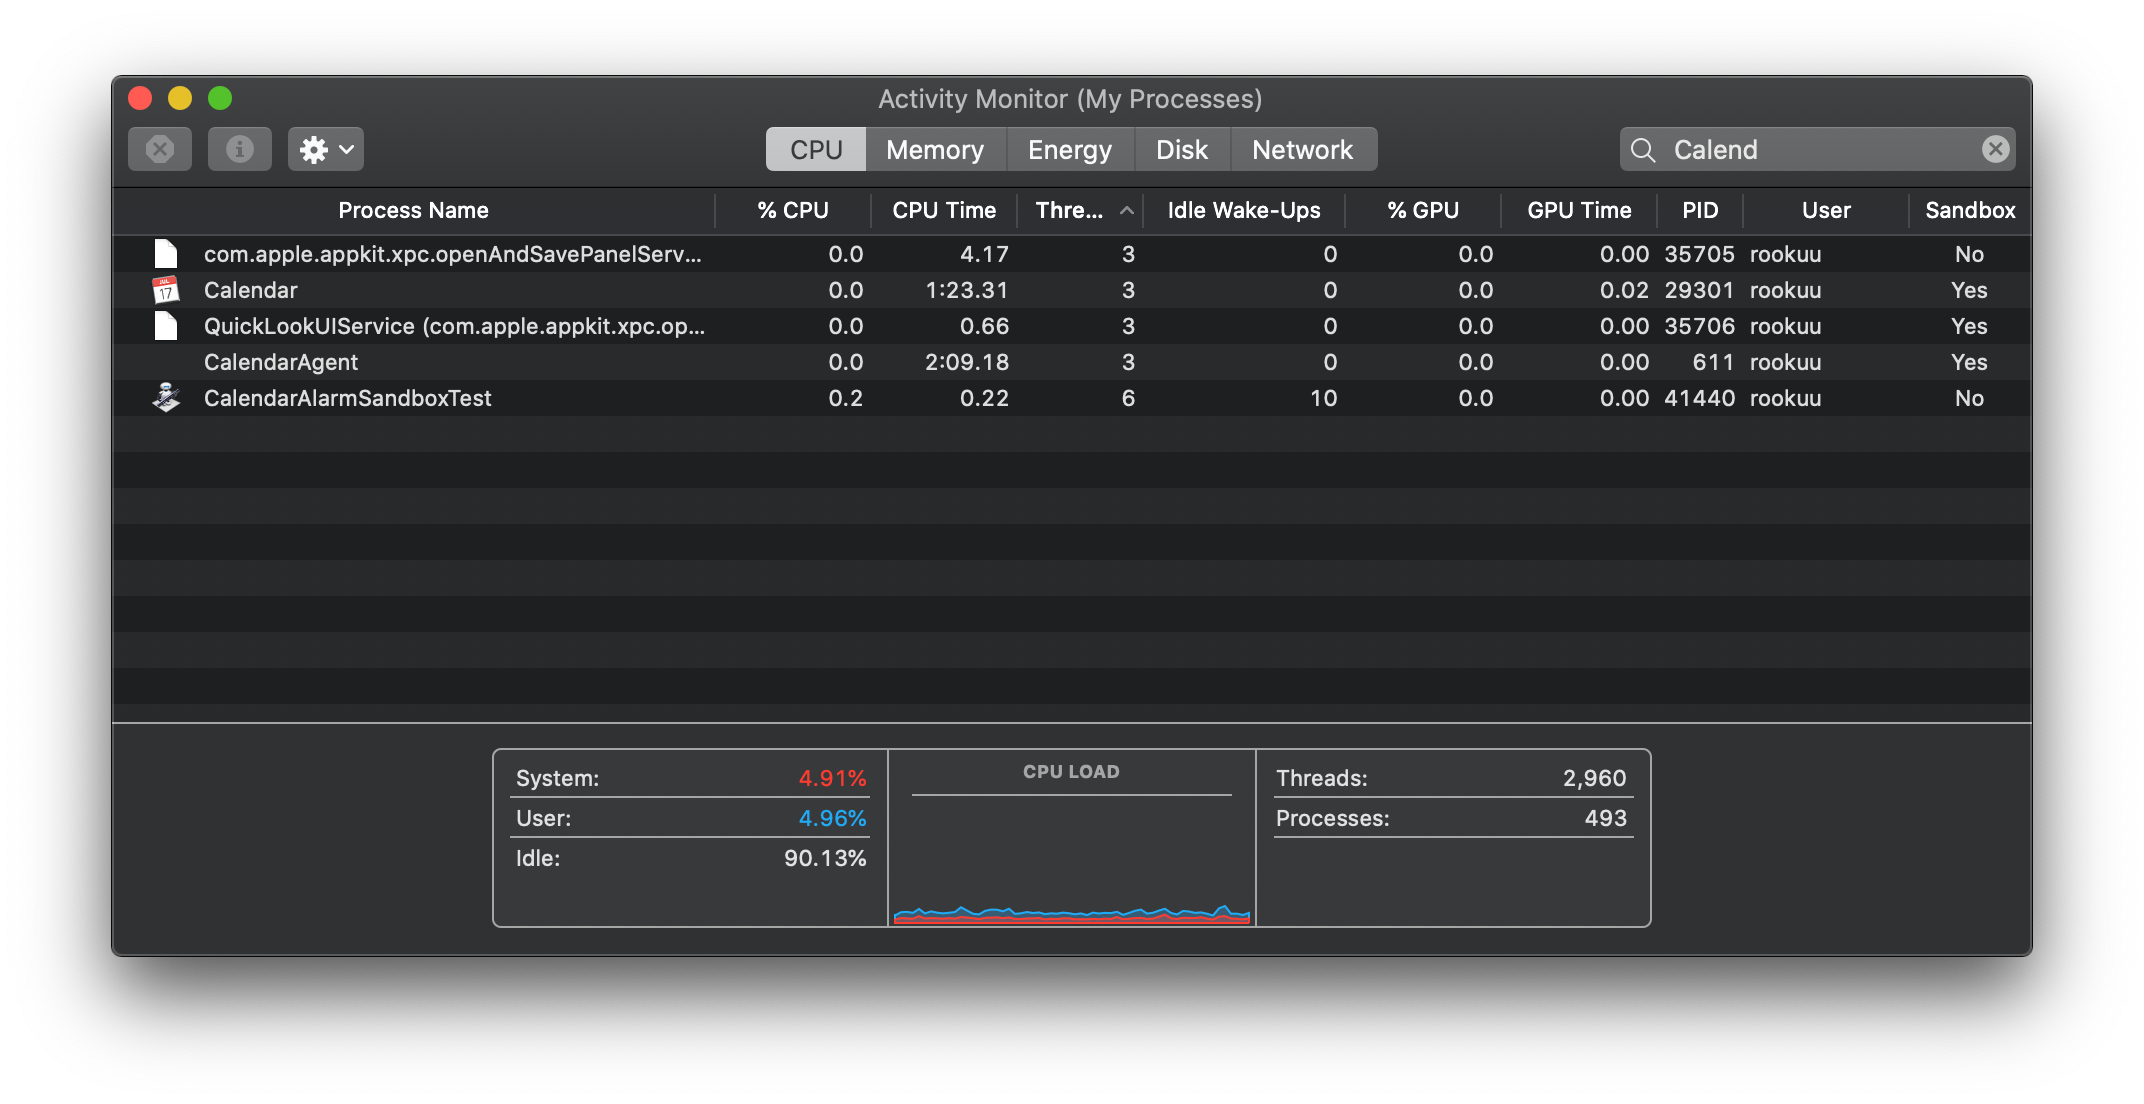
Task: Select the com.apple.appkit.xpc.openAndSavePanelServ... process name
Action: (x=453, y=254)
